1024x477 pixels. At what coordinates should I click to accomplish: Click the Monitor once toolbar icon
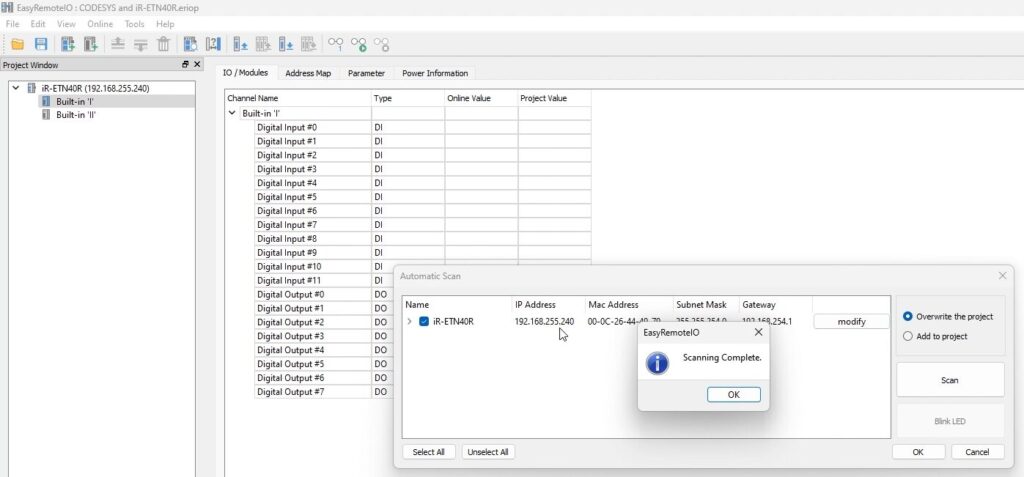(x=336, y=44)
